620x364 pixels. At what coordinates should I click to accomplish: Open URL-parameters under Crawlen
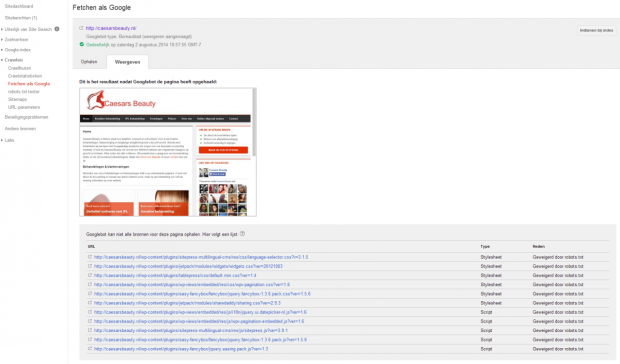coord(24,107)
